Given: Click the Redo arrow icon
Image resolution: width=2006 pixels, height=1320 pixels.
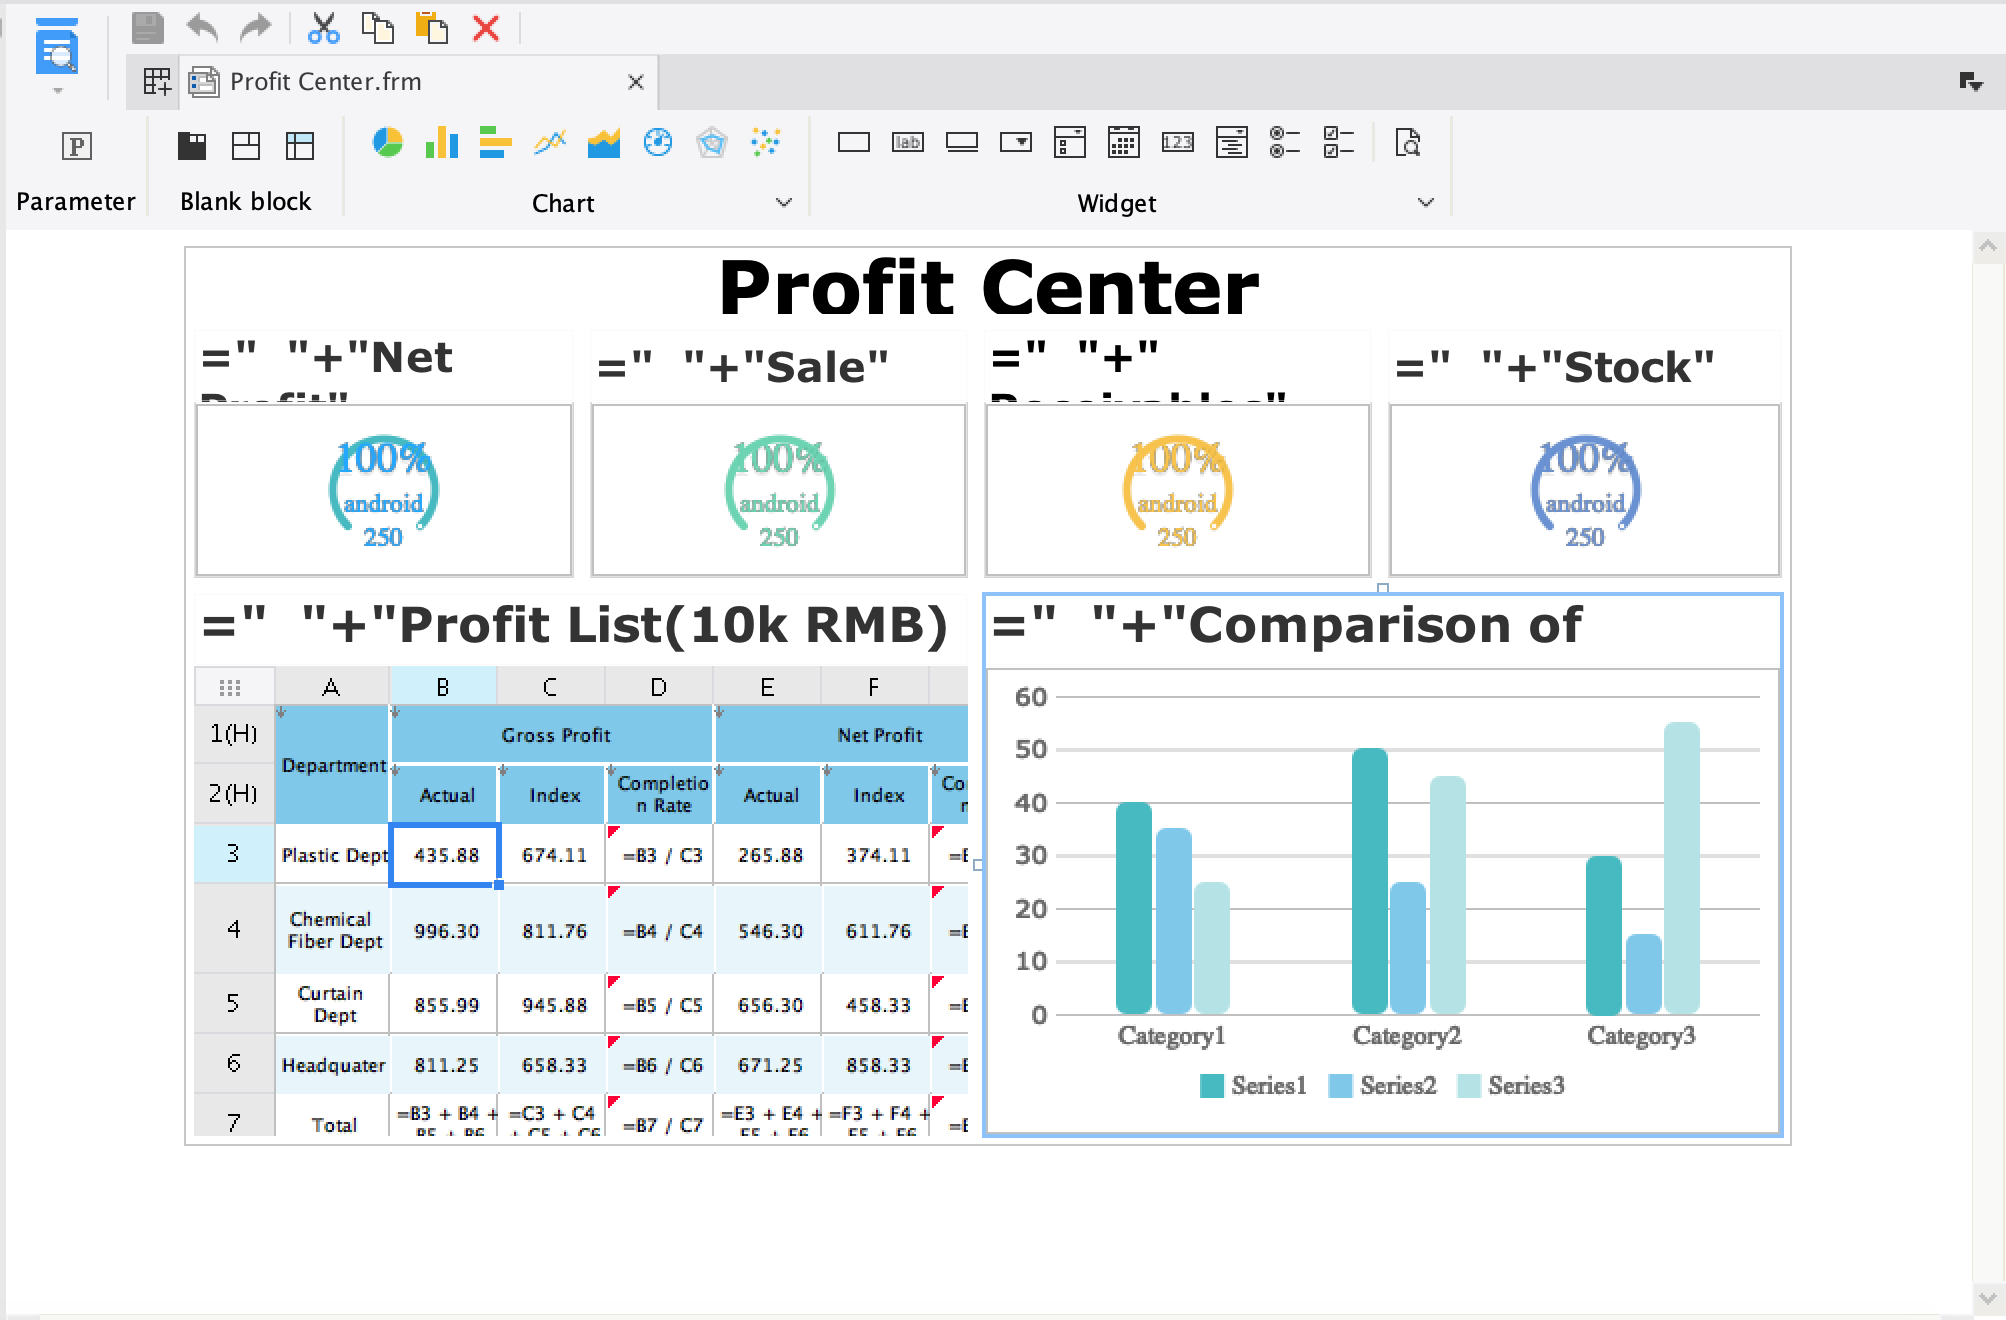Looking at the screenshot, I should click(256, 28).
